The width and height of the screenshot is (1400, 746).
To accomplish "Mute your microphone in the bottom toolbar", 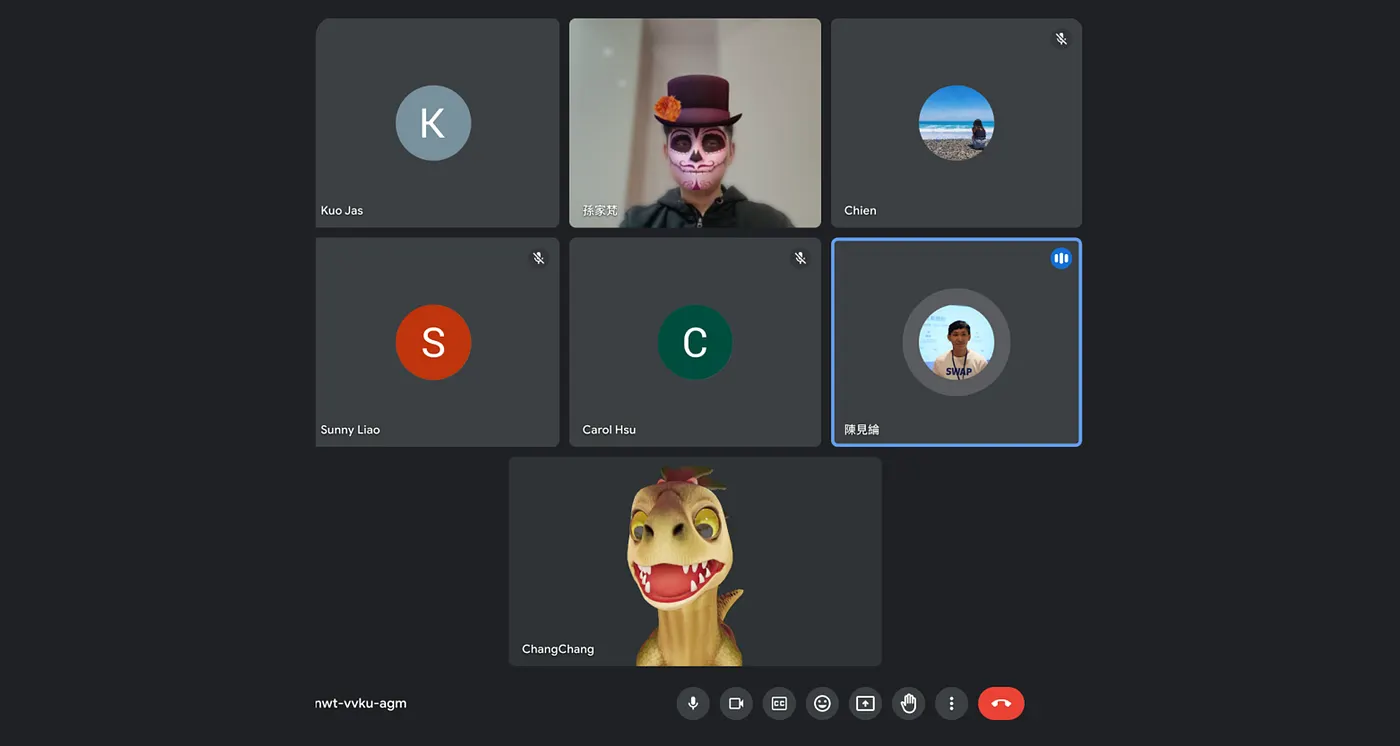I will (693, 703).
